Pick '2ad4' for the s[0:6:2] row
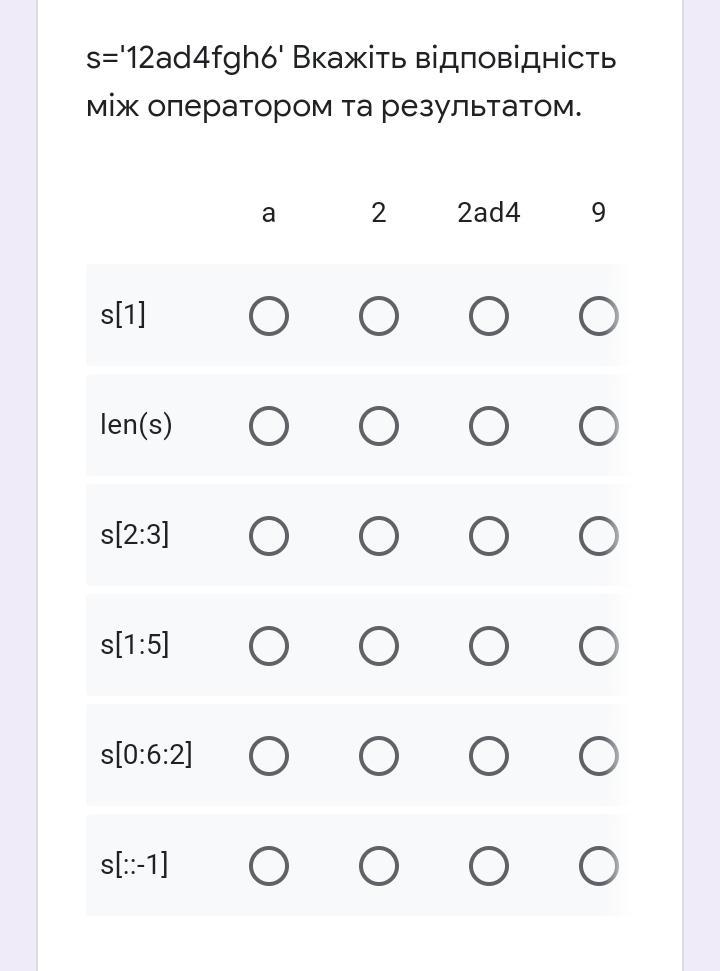 488,755
